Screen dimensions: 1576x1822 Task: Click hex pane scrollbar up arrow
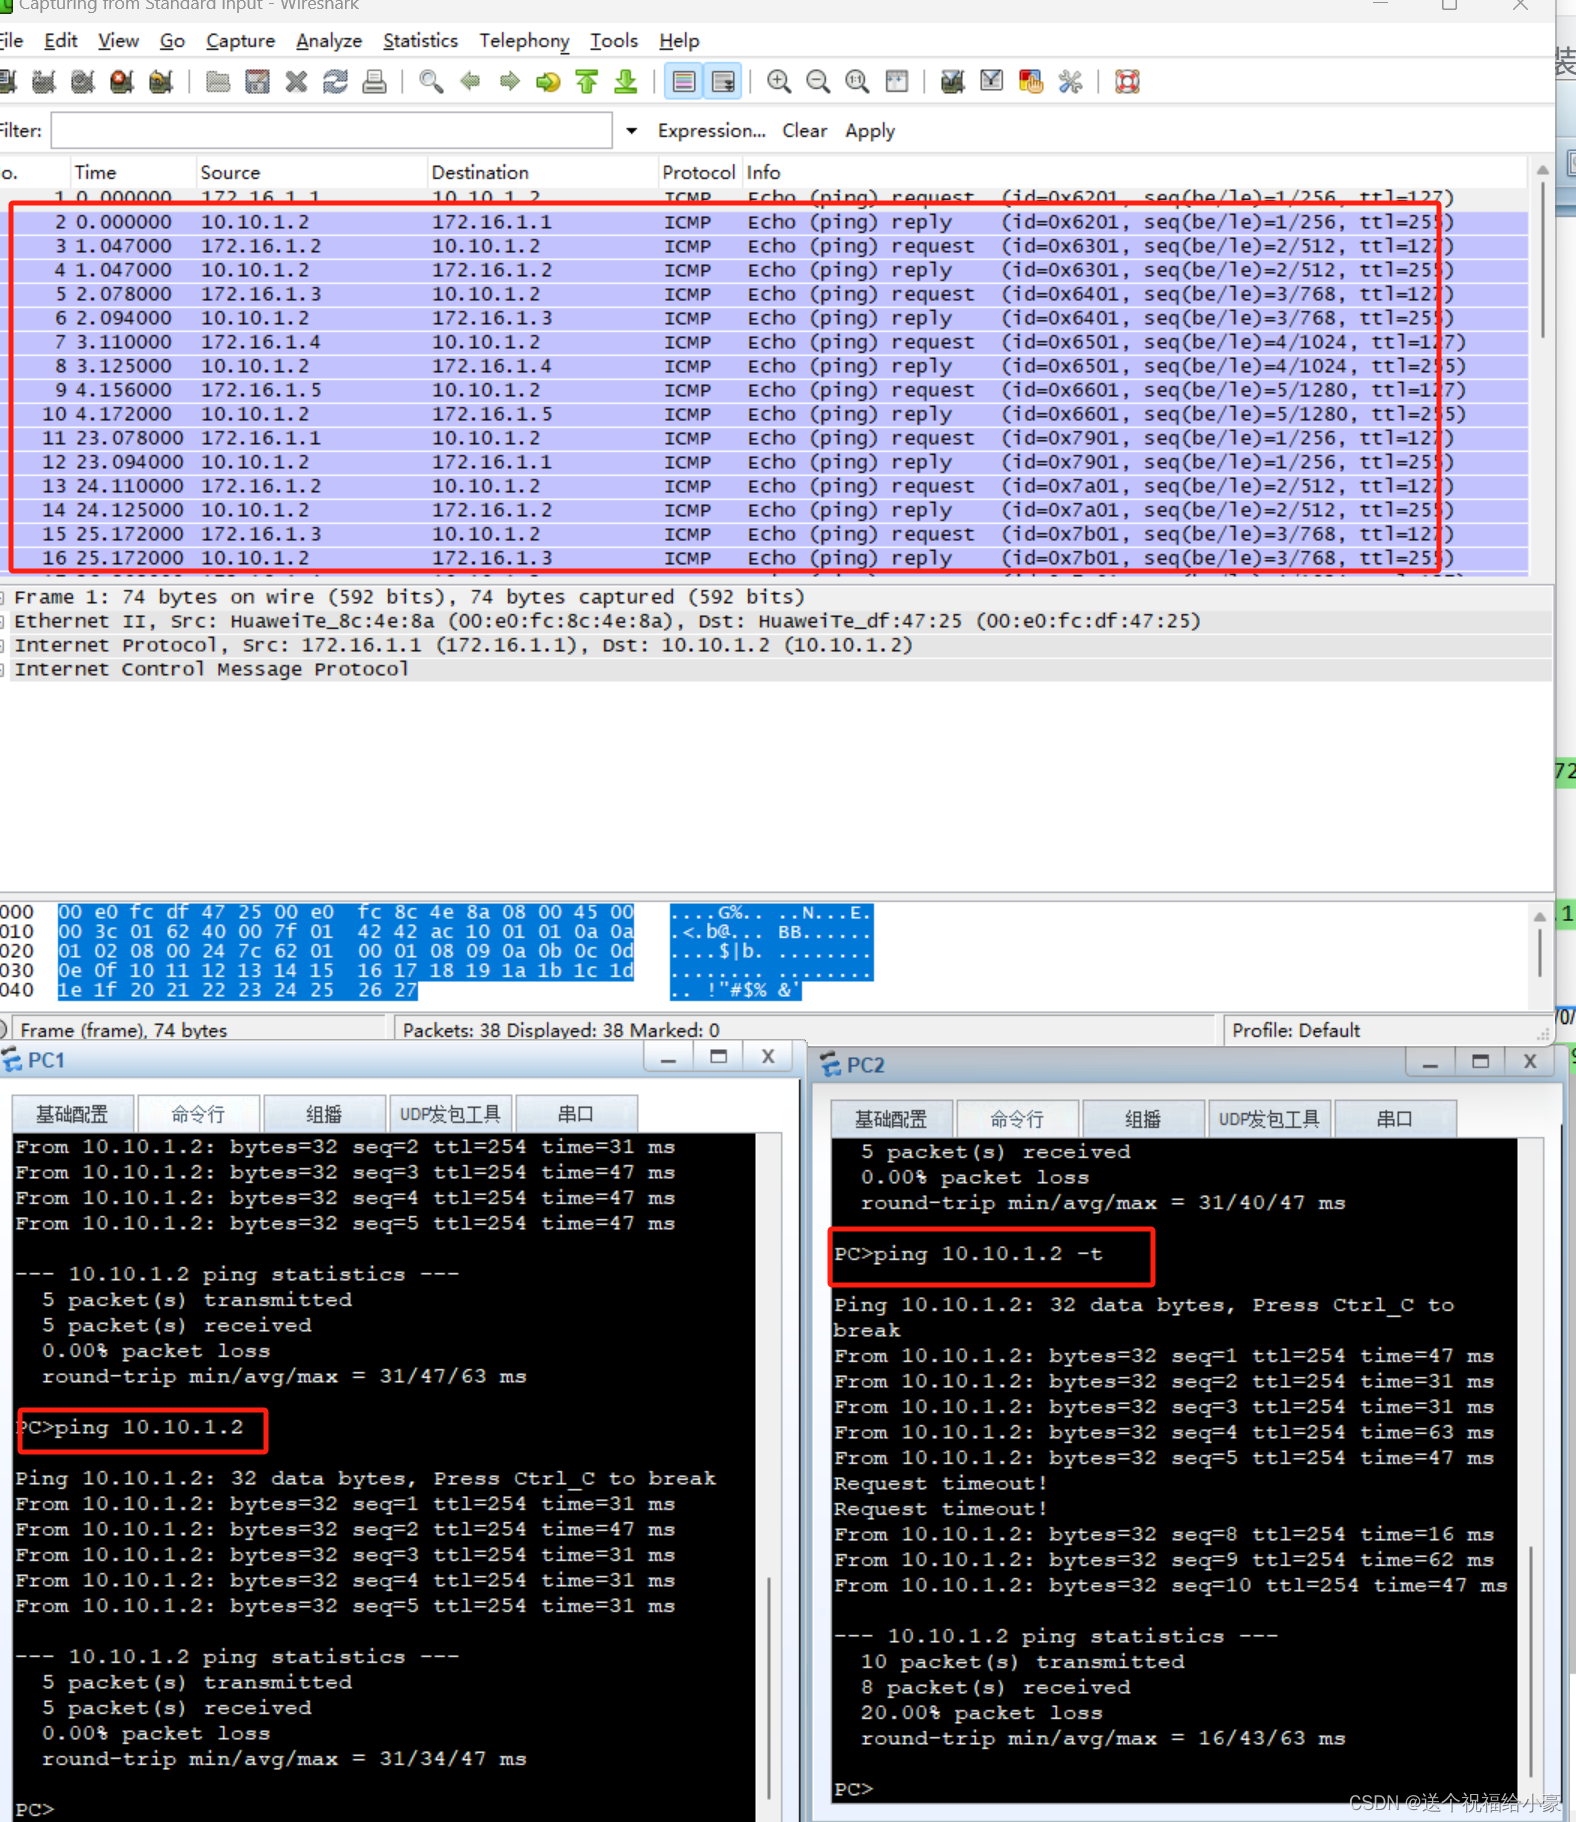1540,916
